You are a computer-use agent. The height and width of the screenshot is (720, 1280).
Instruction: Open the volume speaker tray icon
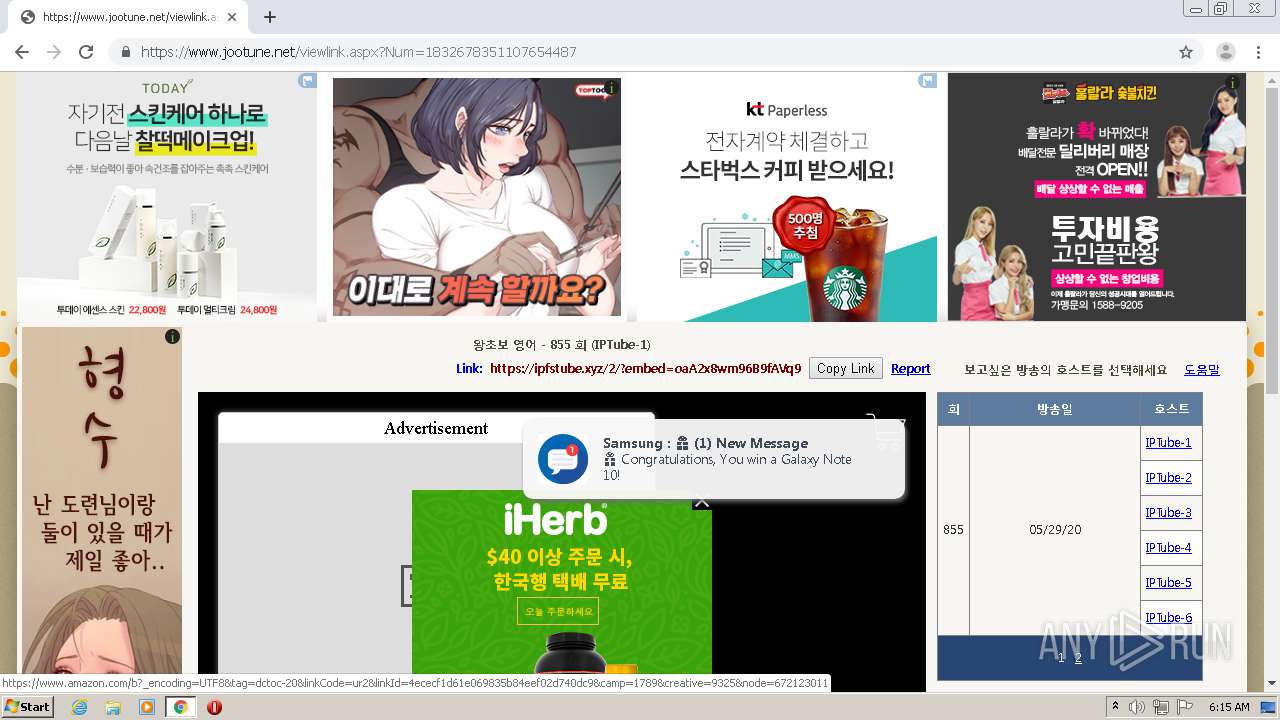(x=1137, y=707)
